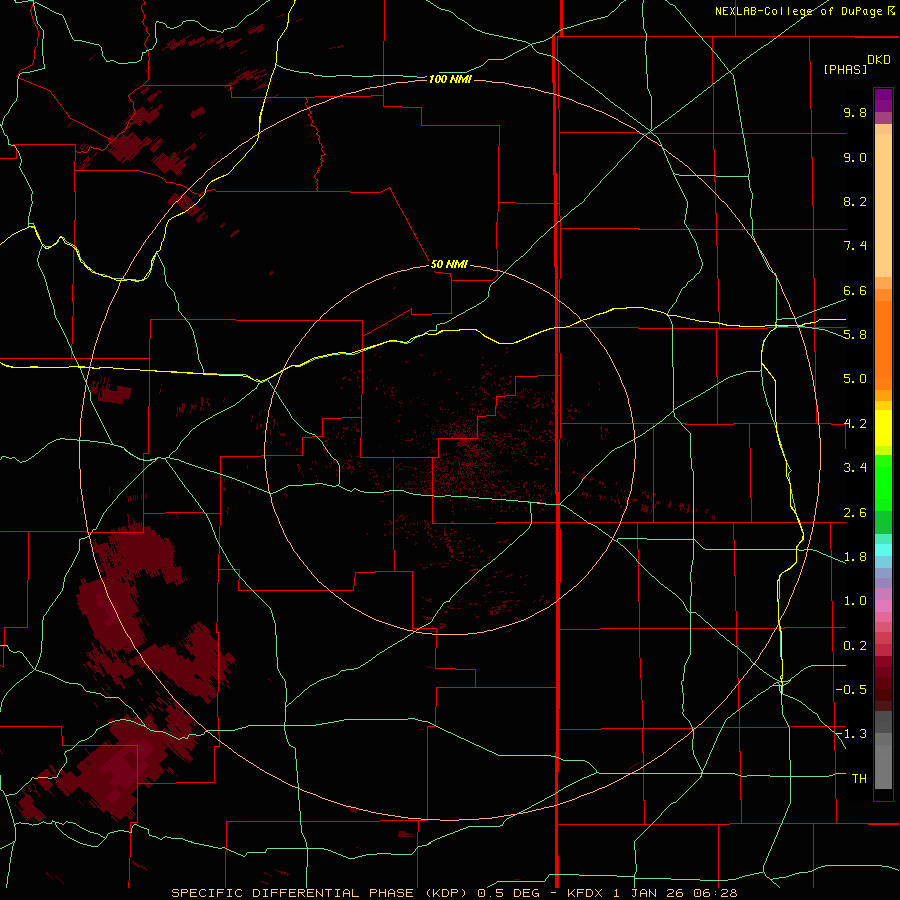
Task: Click the 6.6 legend value
Action: click(x=855, y=290)
